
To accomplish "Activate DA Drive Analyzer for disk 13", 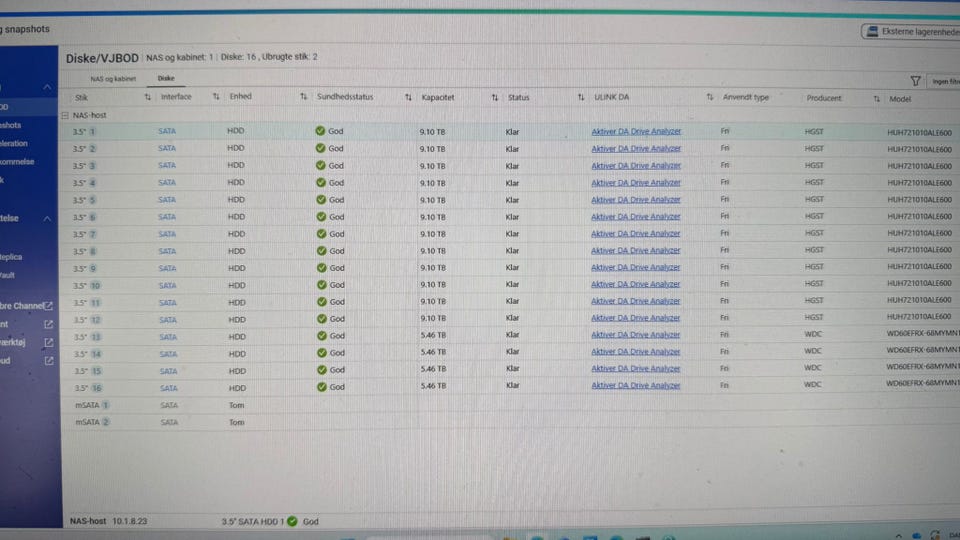I will click(636, 335).
